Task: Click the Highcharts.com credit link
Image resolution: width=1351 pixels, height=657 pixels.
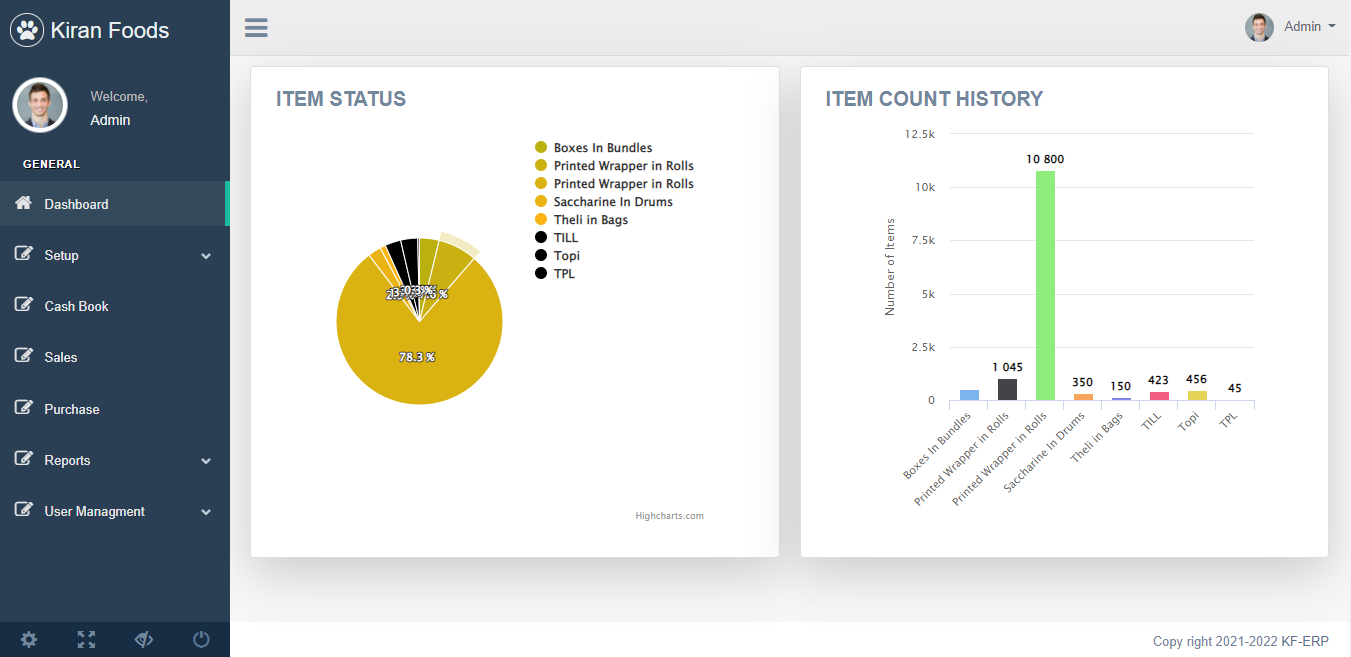Action: (x=669, y=515)
